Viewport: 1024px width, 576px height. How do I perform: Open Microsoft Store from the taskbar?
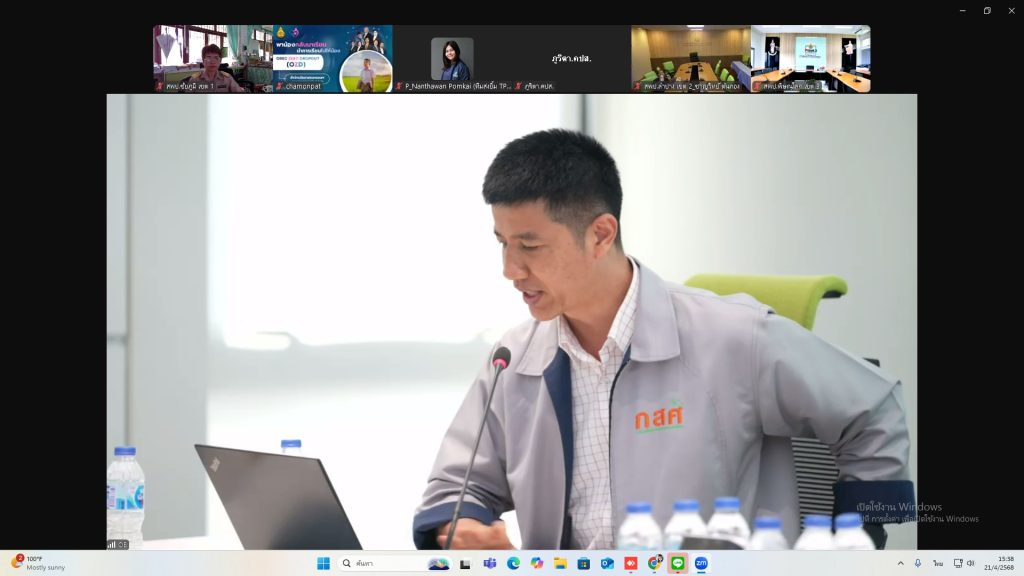pyautogui.click(x=584, y=564)
